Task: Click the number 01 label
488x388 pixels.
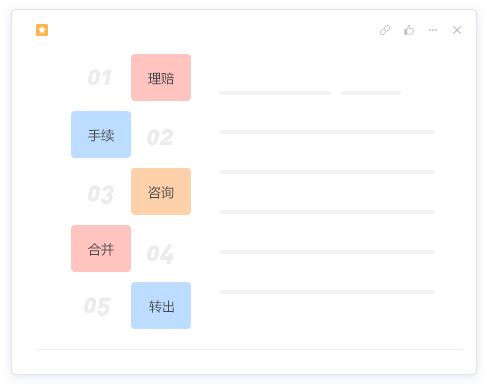Action: pyautogui.click(x=100, y=78)
